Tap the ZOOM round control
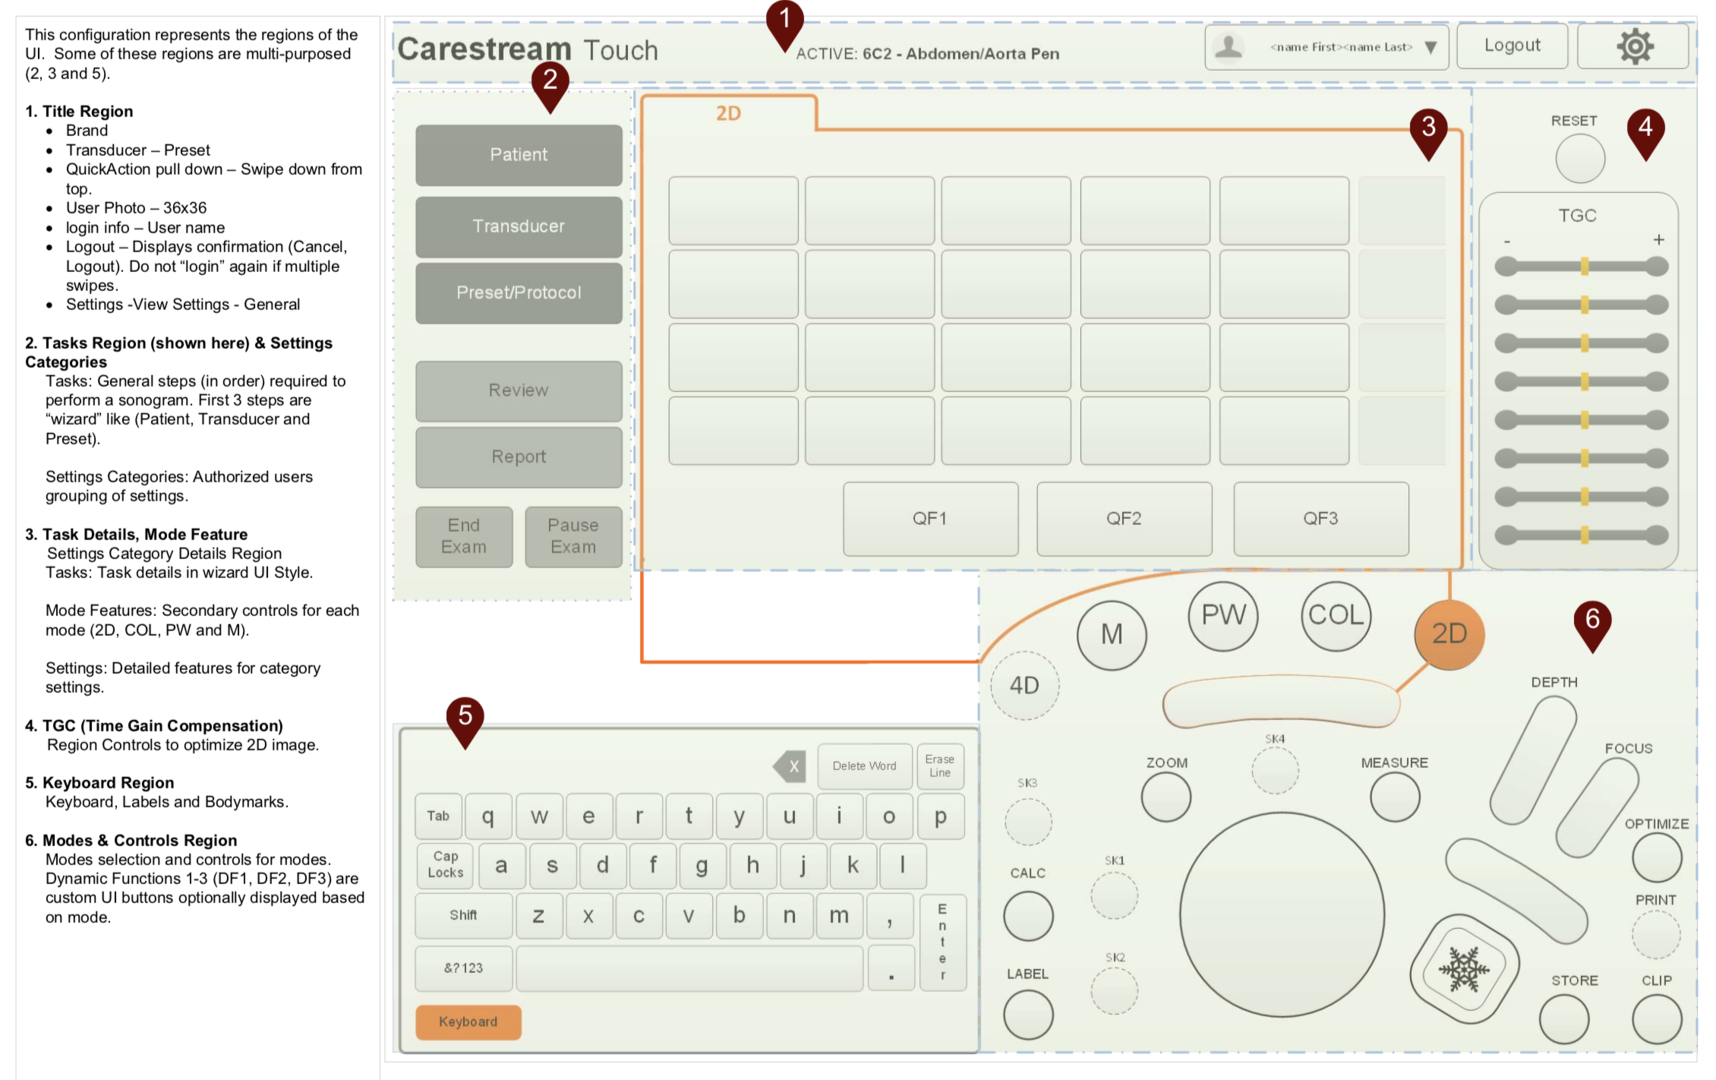The height and width of the screenshot is (1080, 1716). (1166, 797)
